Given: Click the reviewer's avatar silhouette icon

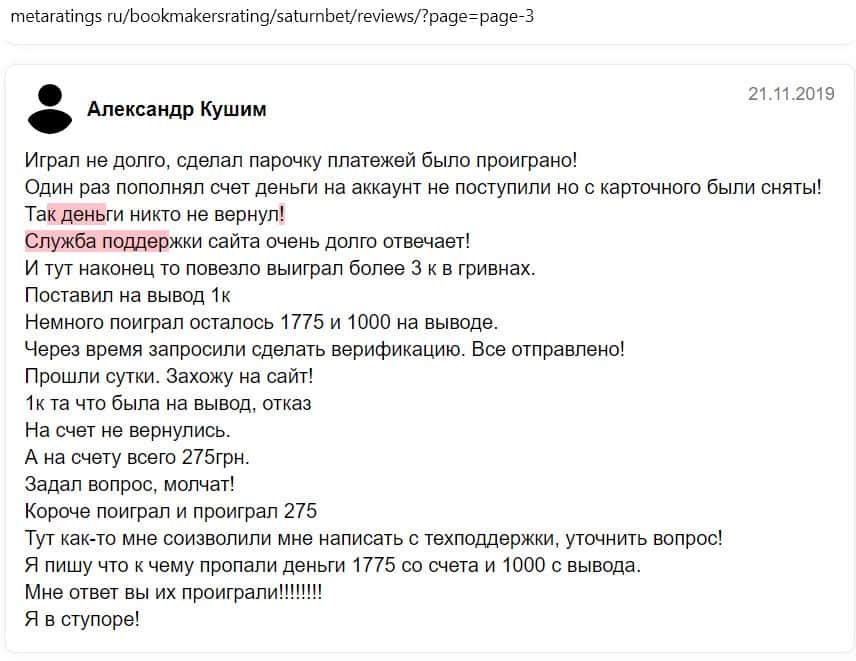Looking at the screenshot, I should [48, 108].
